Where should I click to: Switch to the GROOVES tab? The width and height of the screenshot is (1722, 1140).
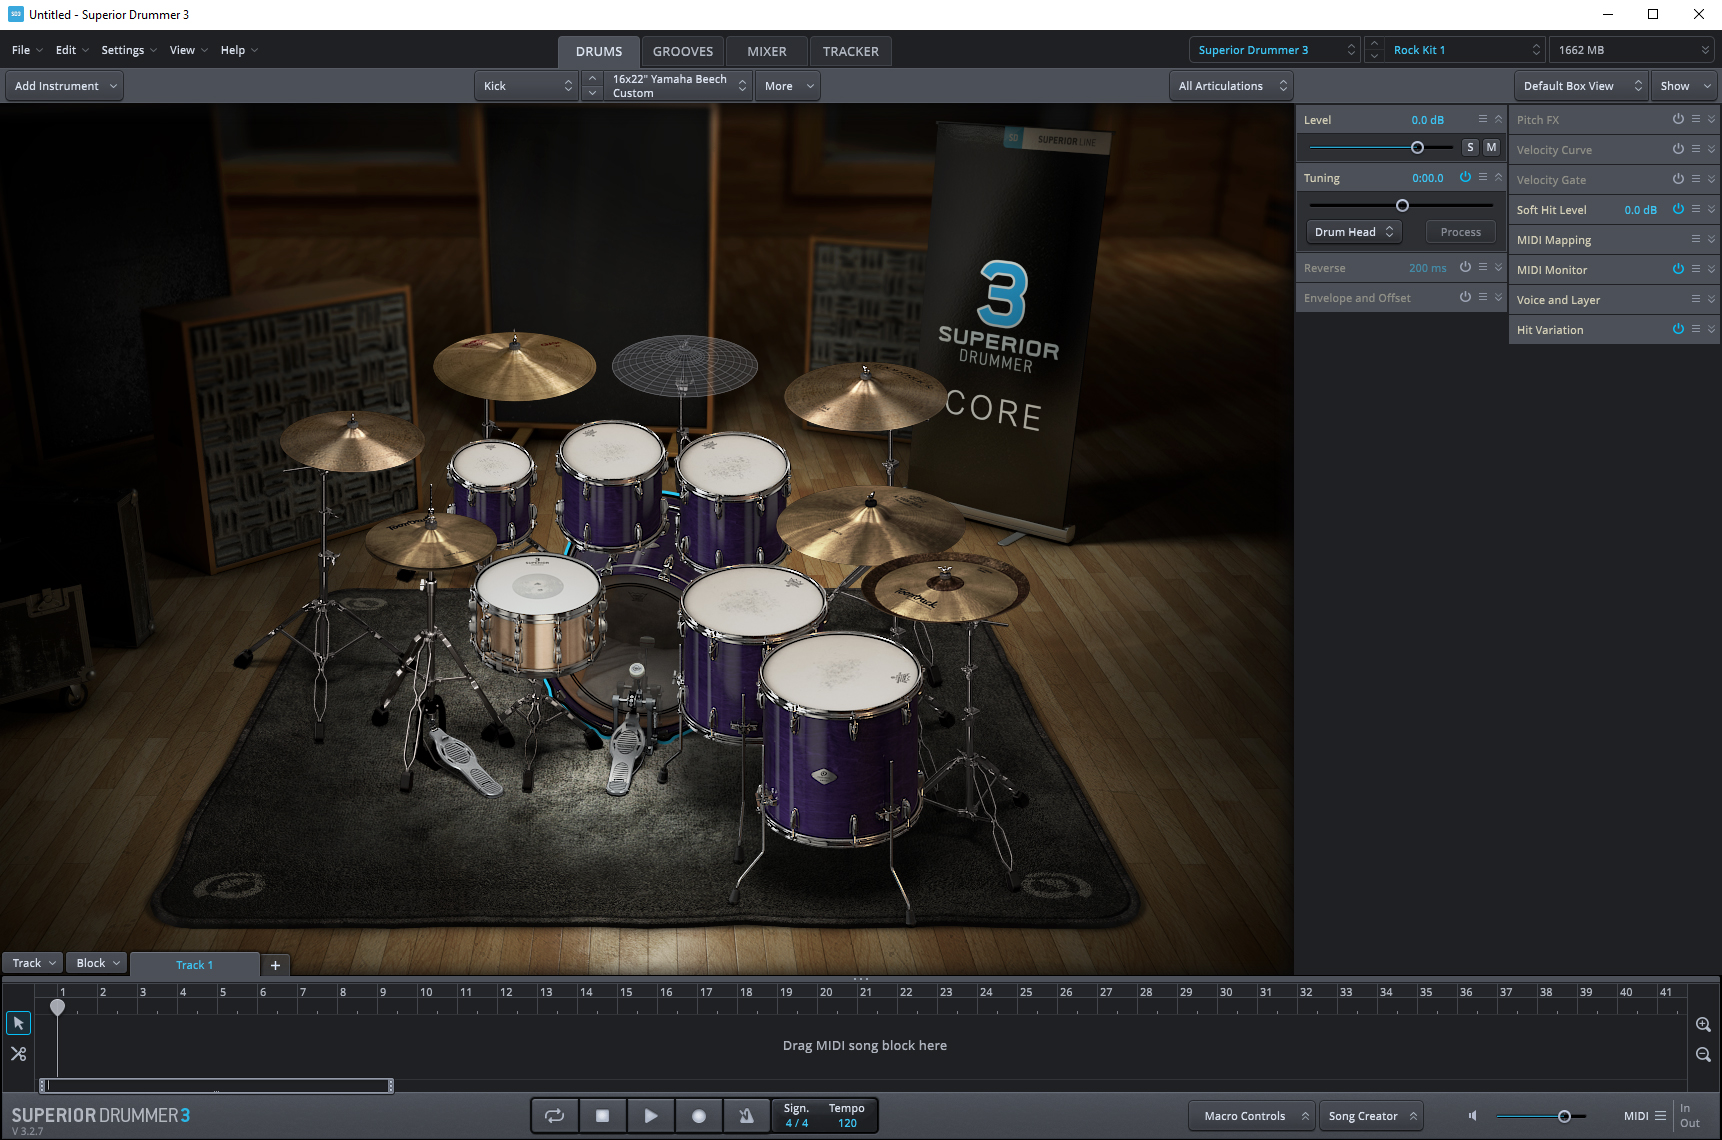pos(683,51)
